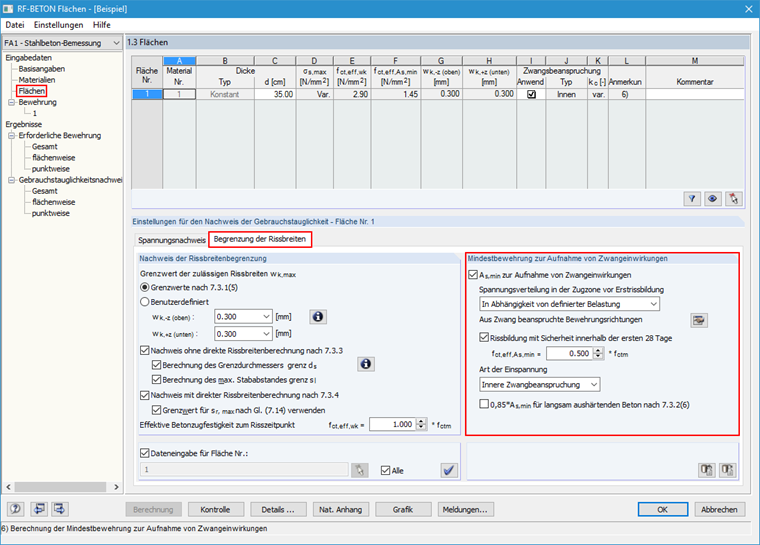760x545 pixels.
Task: Toggle Nachweis mit direkter Rissbreitenberechnung 7.3.4
Action: coord(144,395)
